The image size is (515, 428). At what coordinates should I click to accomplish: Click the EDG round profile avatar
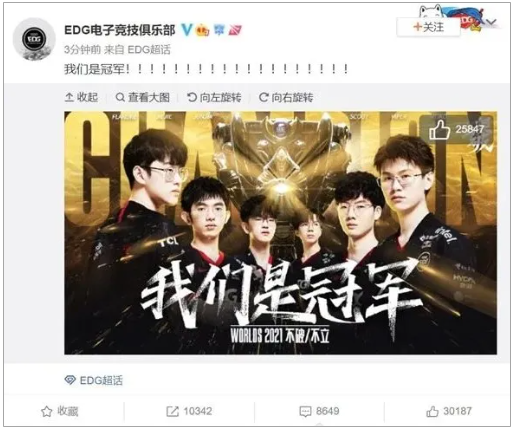click(34, 39)
